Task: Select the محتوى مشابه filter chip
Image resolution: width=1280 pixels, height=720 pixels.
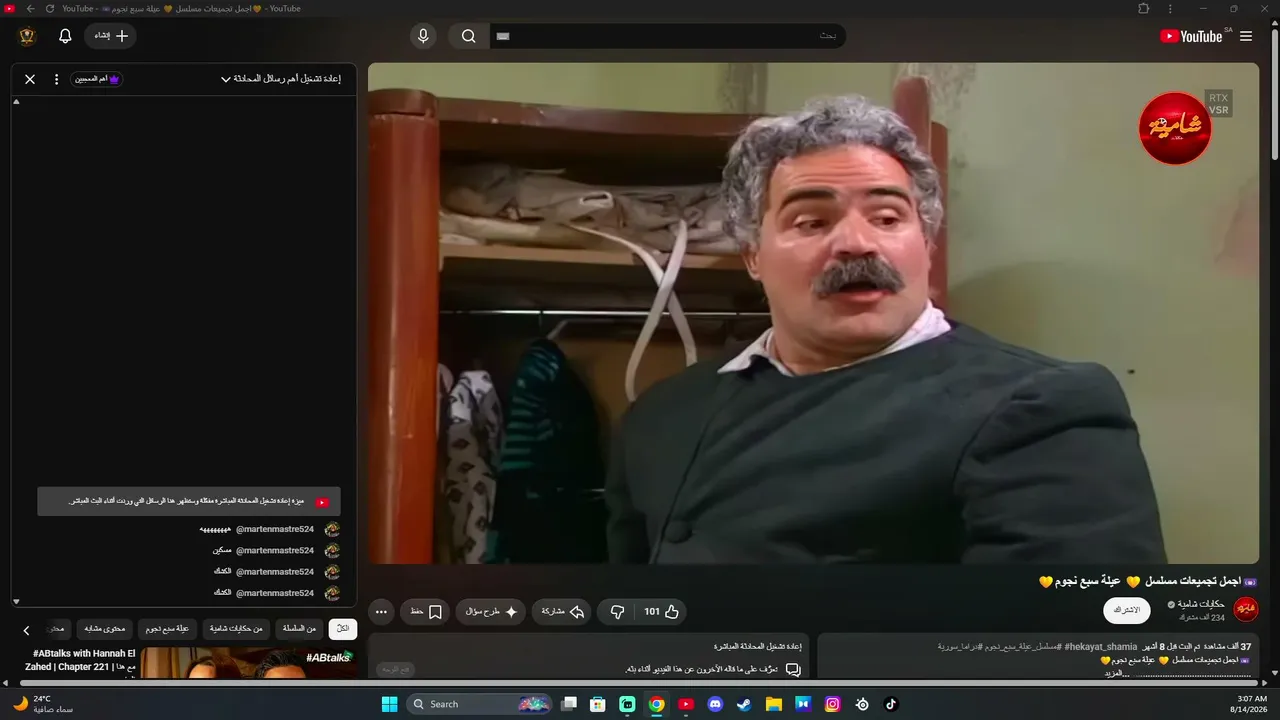Action: [104, 629]
